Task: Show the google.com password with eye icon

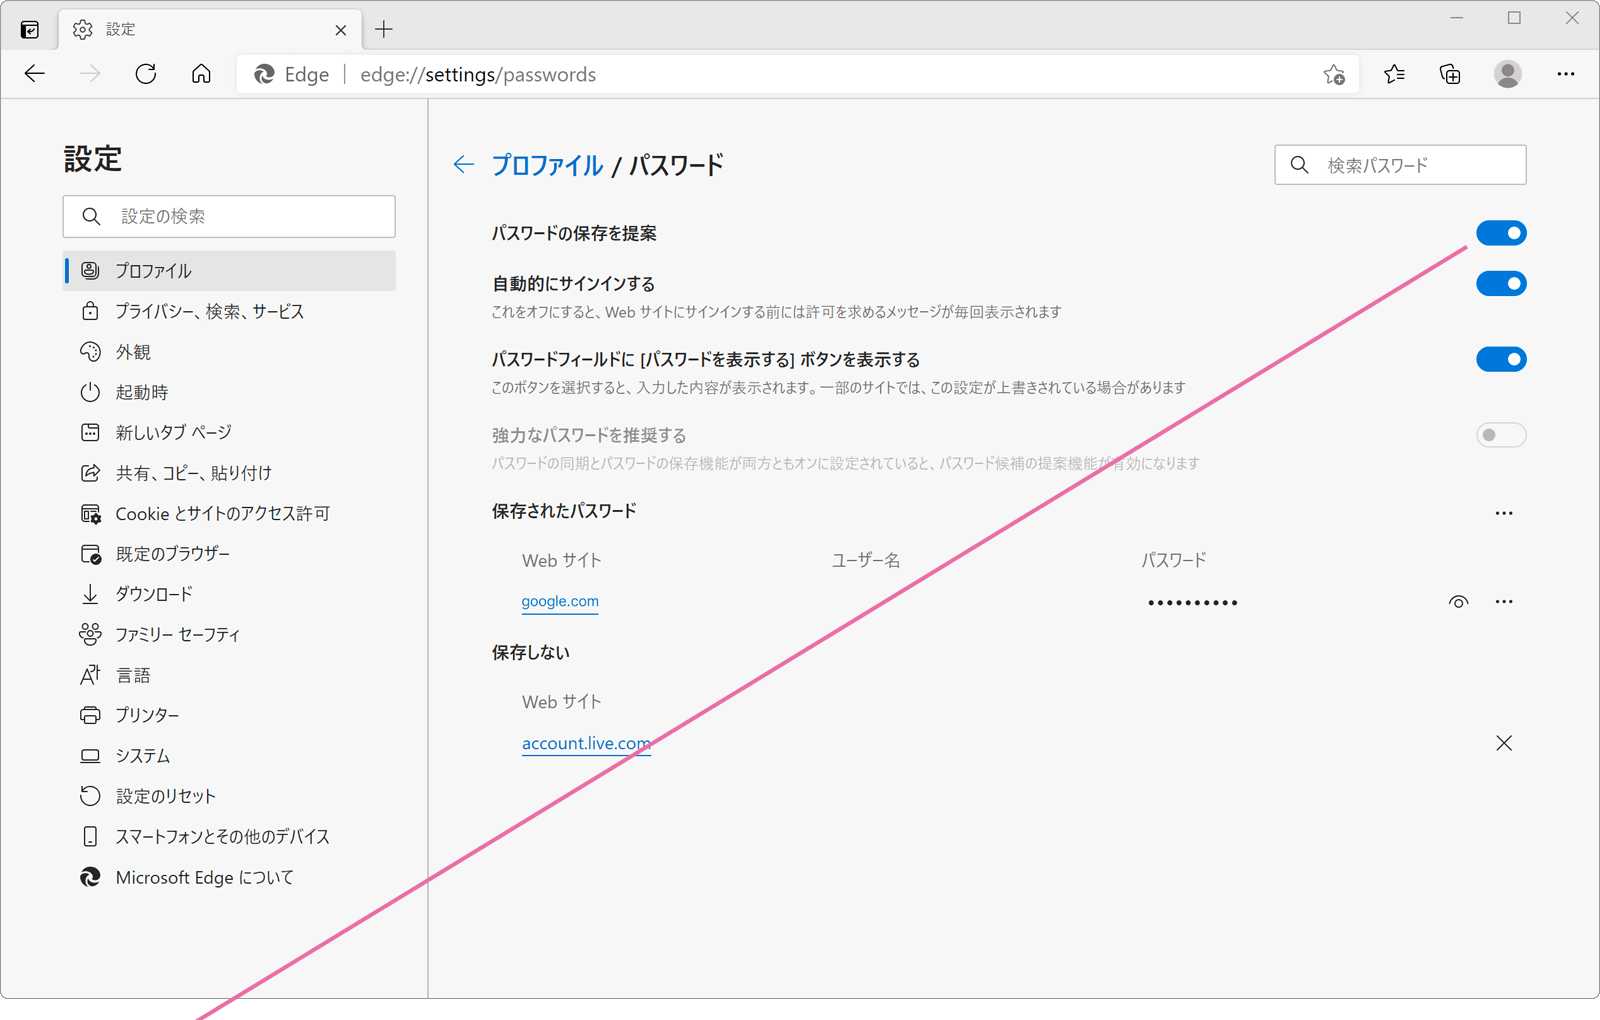Action: (x=1458, y=602)
